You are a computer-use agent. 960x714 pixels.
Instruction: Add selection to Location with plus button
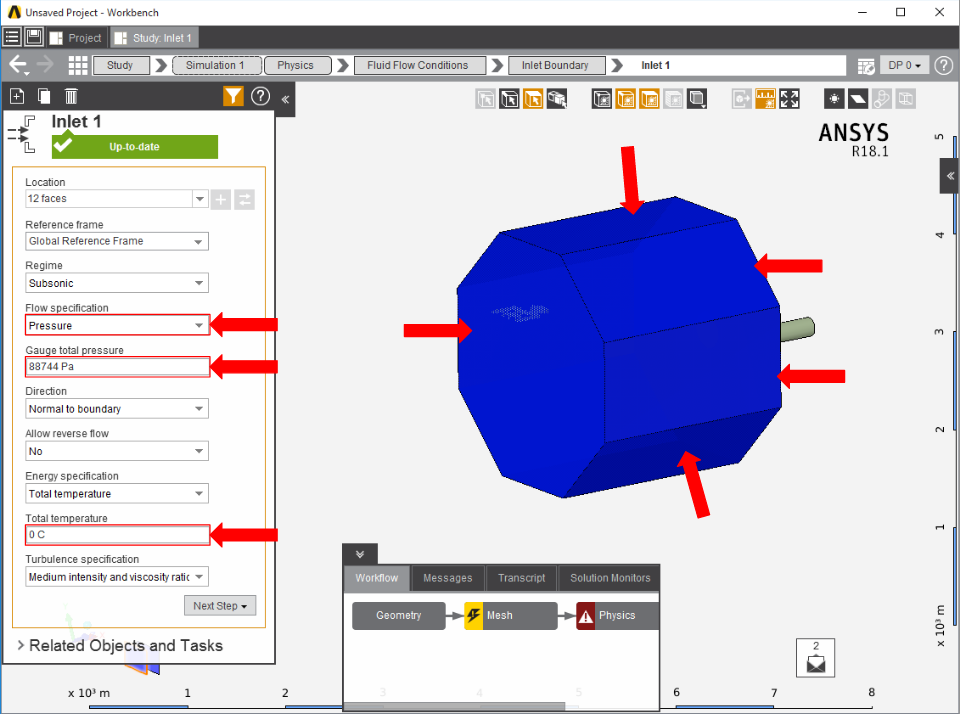coord(221,199)
